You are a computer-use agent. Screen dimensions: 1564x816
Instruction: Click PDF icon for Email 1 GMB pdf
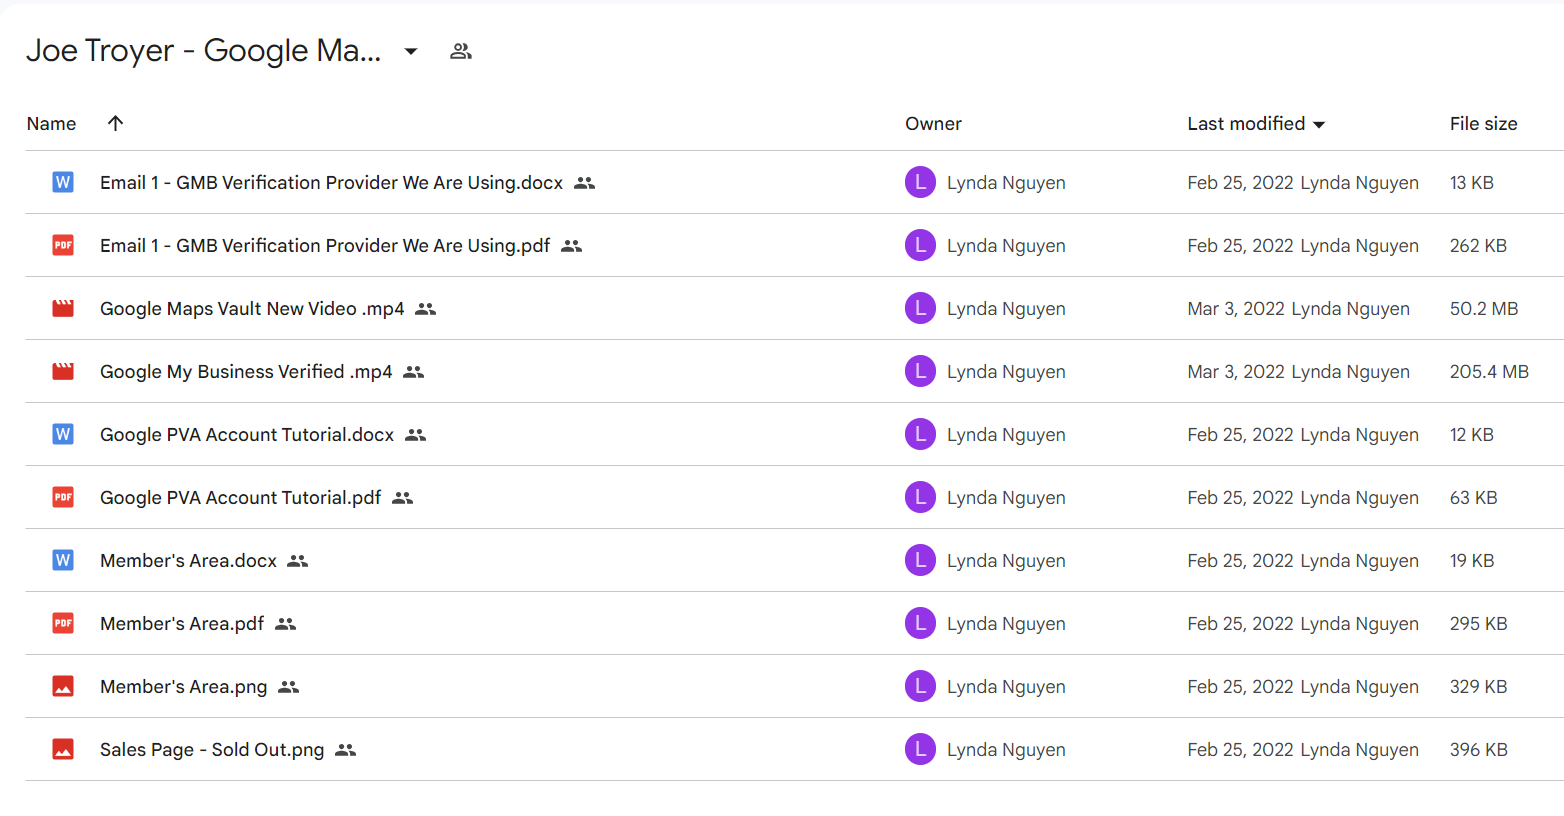(63, 245)
